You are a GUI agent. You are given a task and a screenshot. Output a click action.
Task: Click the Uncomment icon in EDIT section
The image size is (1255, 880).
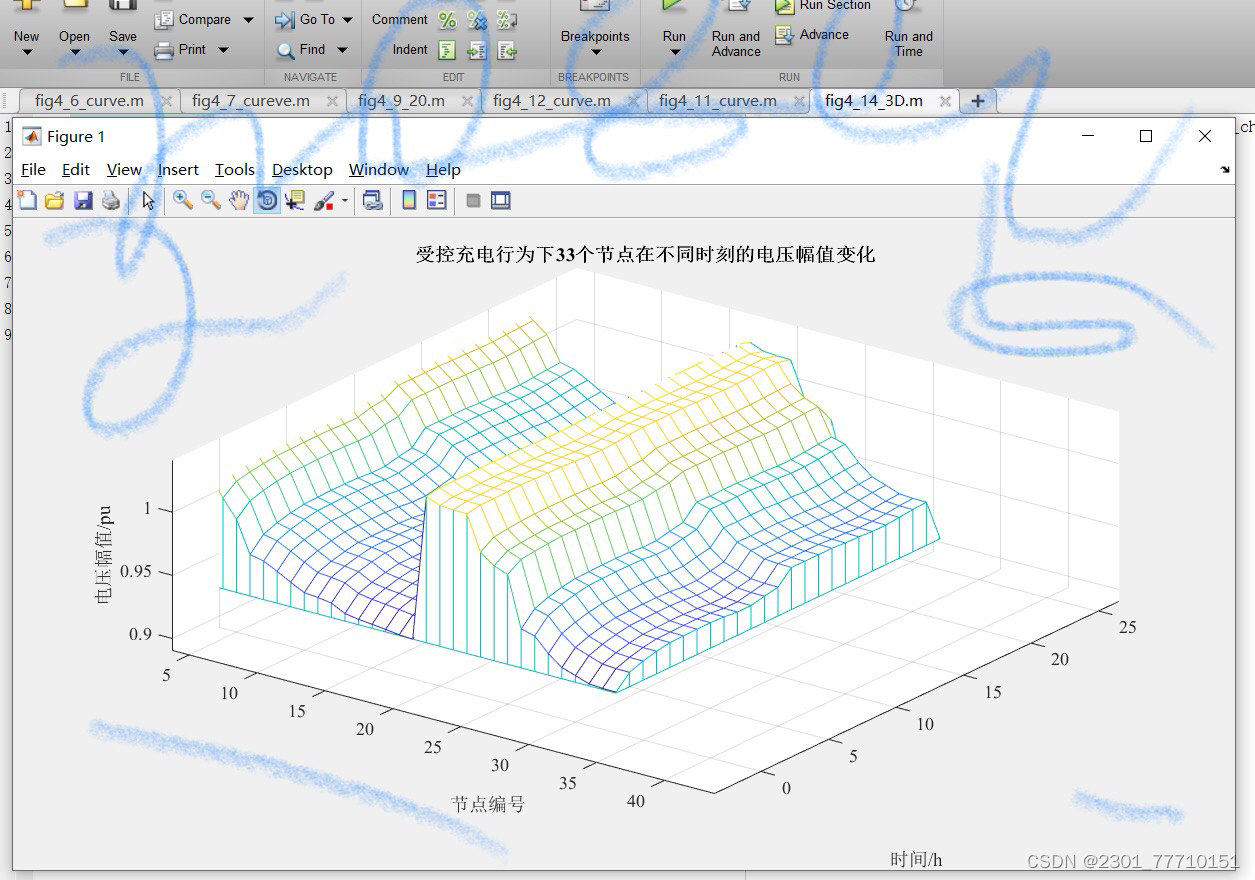click(x=478, y=20)
